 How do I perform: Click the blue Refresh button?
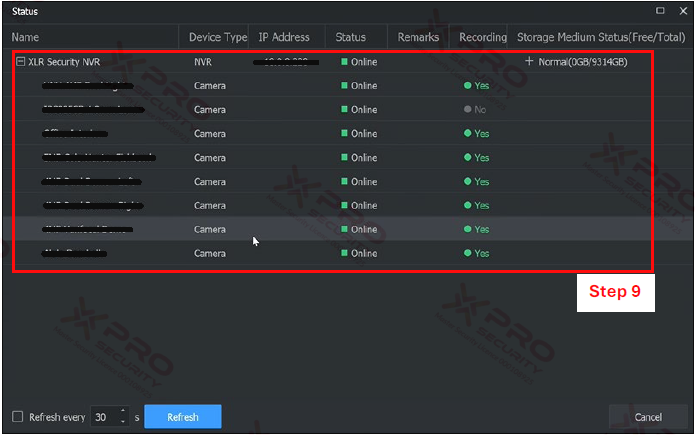183,417
